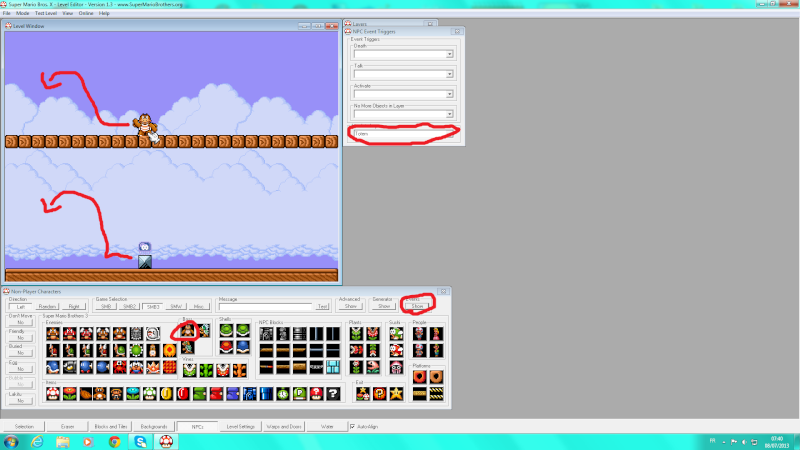Click the Skype icon in taskbar

[x=140, y=441]
